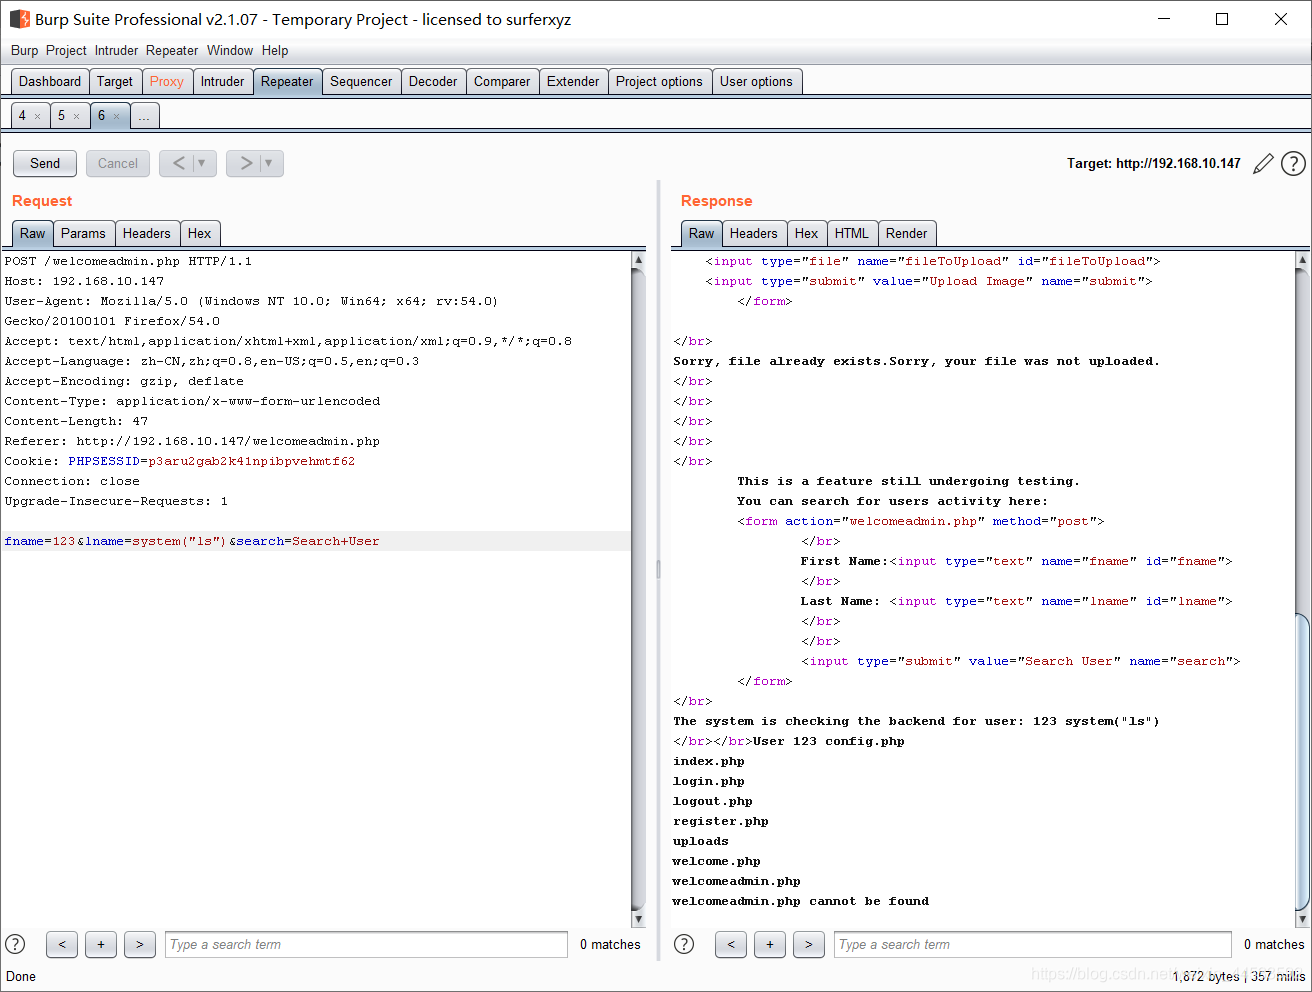Click response search term field
Viewport: 1312px width, 992px height.
(1033, 944)
